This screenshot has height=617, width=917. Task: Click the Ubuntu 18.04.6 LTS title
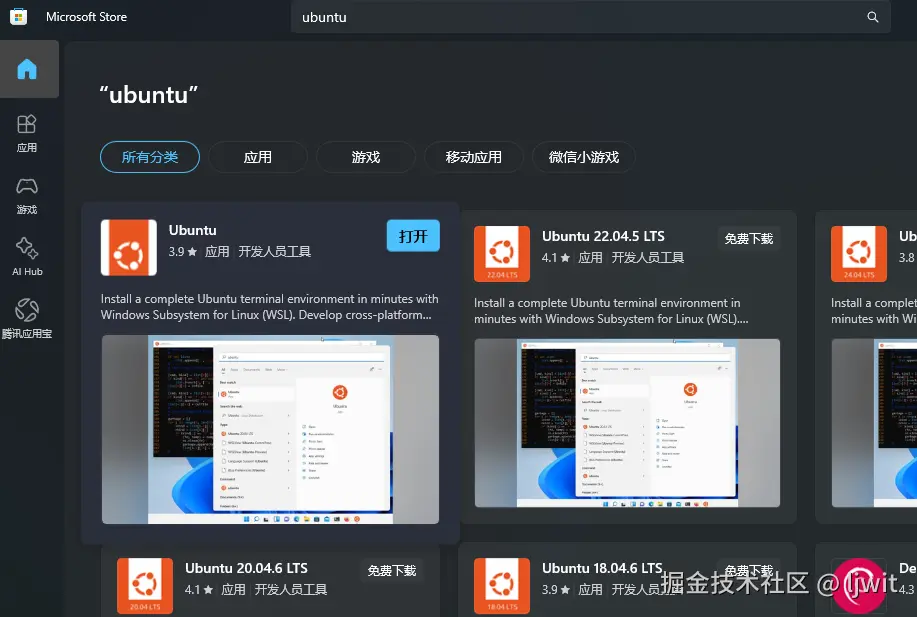click(602, 568)
